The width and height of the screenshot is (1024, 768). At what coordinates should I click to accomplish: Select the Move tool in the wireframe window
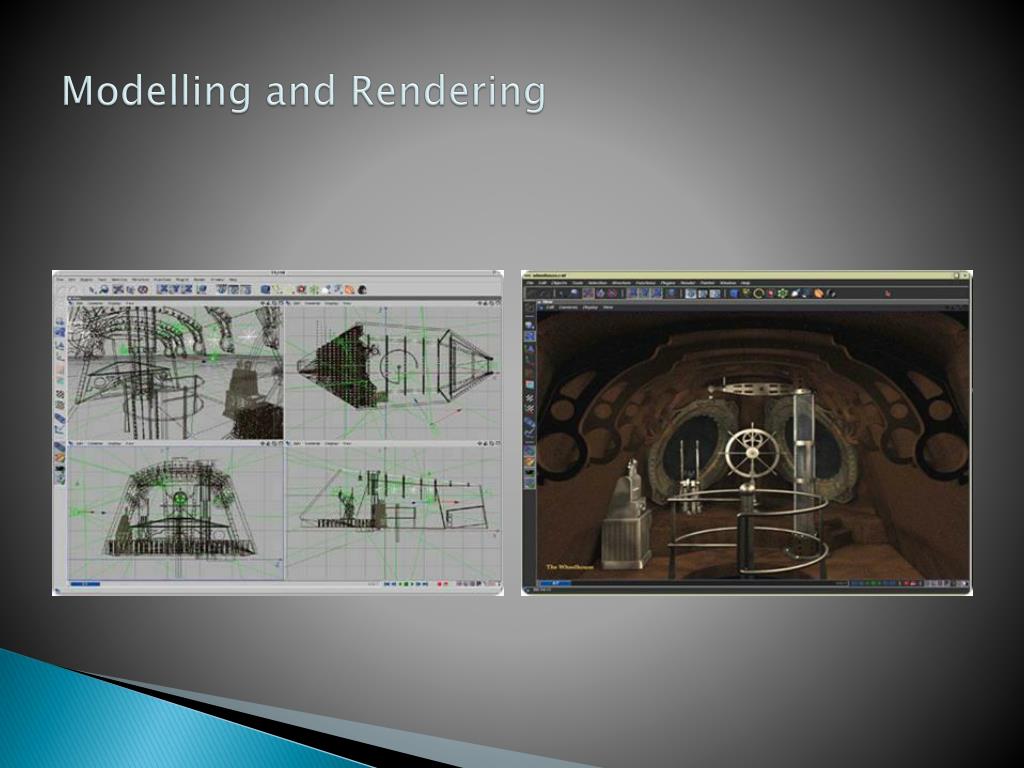[x=118, y=289]
